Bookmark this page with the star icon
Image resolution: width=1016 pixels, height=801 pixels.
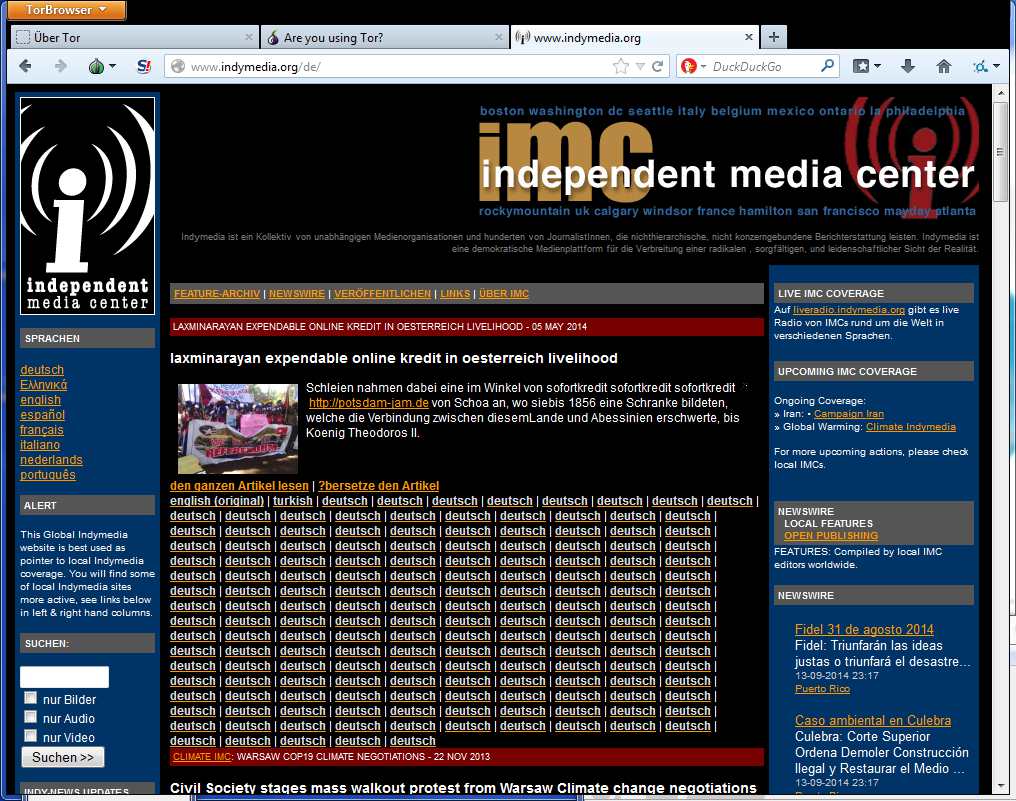click(x=622, y=67)
